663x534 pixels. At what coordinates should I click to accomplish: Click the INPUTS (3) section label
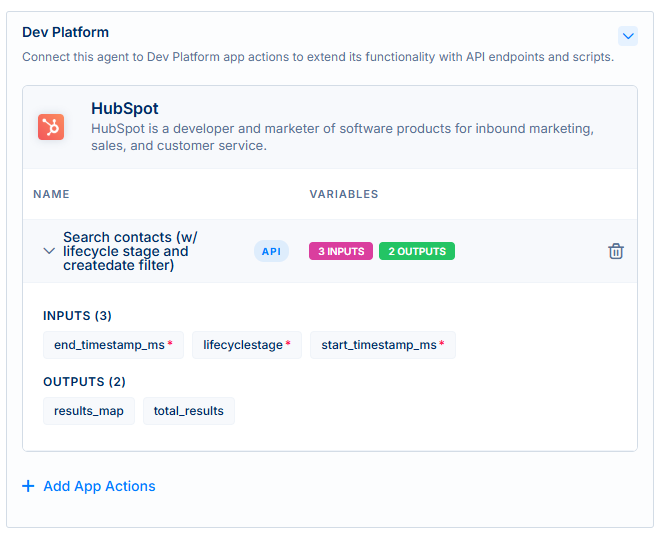pos(78,316)
